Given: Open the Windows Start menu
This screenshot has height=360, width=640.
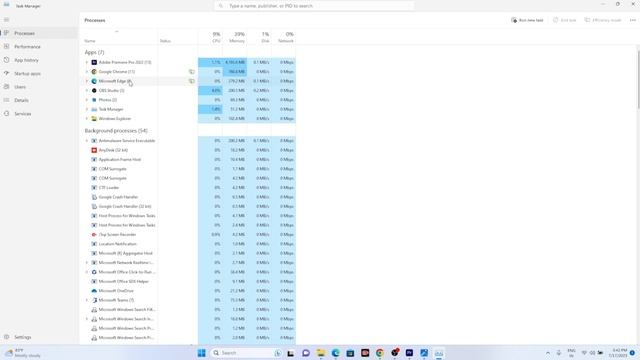Looking at the screenshot, I should pos(202,353).
